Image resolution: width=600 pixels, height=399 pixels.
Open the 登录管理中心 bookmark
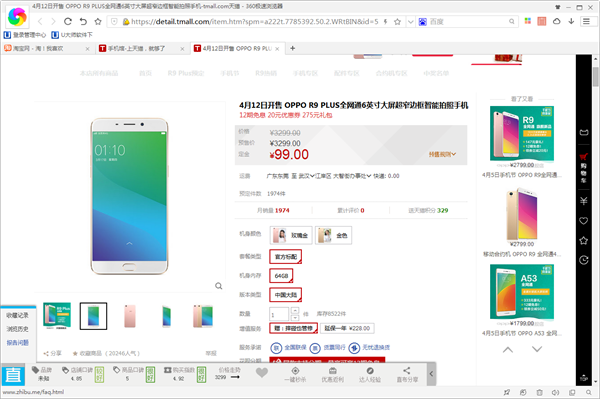(x=25, y=35)
